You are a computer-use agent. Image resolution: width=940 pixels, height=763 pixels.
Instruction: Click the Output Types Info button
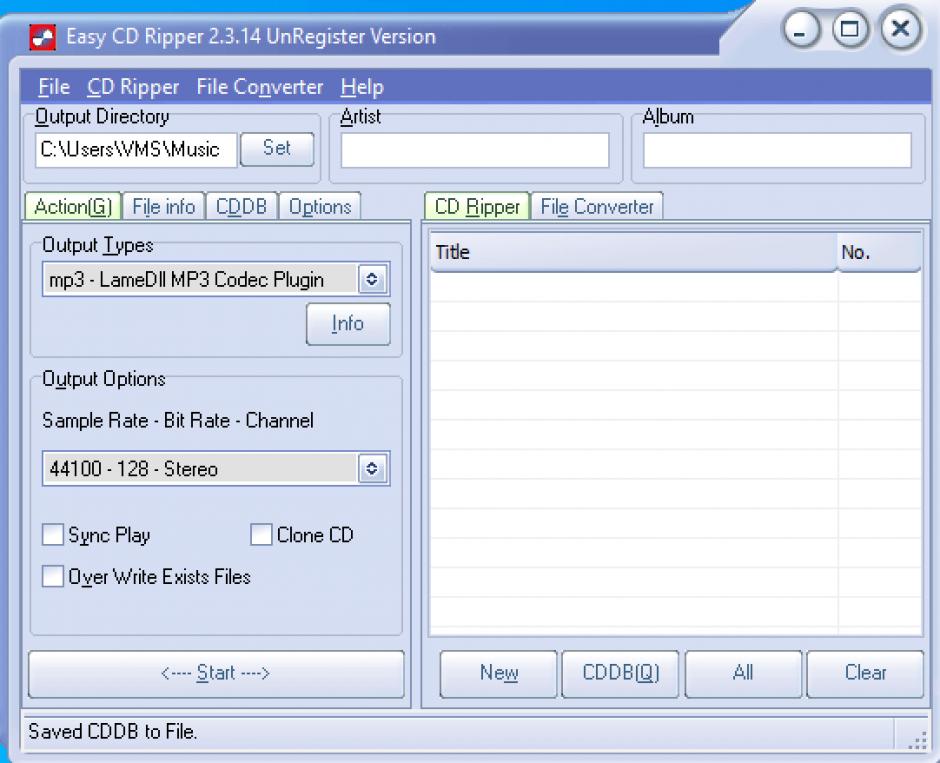click(x=348, y=324)
